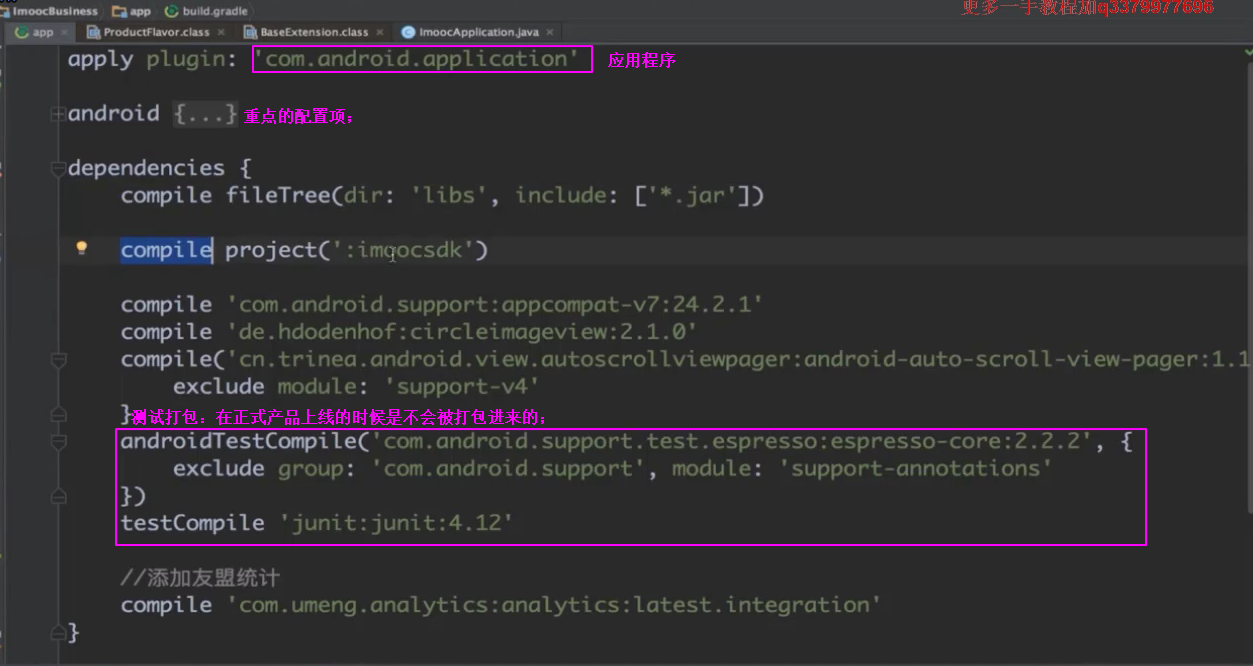Click the build.gradle breadcrumb icon
Viewport: 1253px width, 666px height.
click(x=171, y=11)
